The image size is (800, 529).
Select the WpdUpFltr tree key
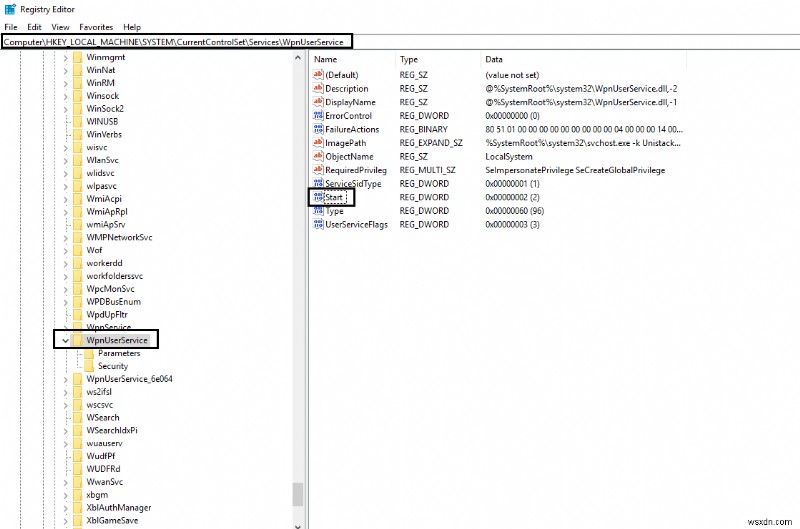click(107, 314)
